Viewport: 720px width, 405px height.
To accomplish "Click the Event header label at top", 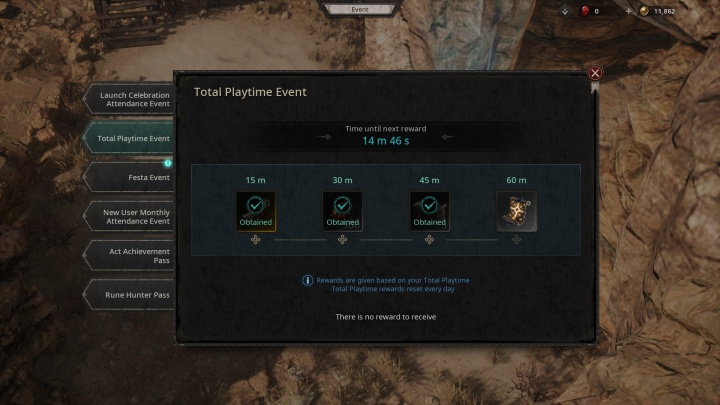I will click(360, 9).
